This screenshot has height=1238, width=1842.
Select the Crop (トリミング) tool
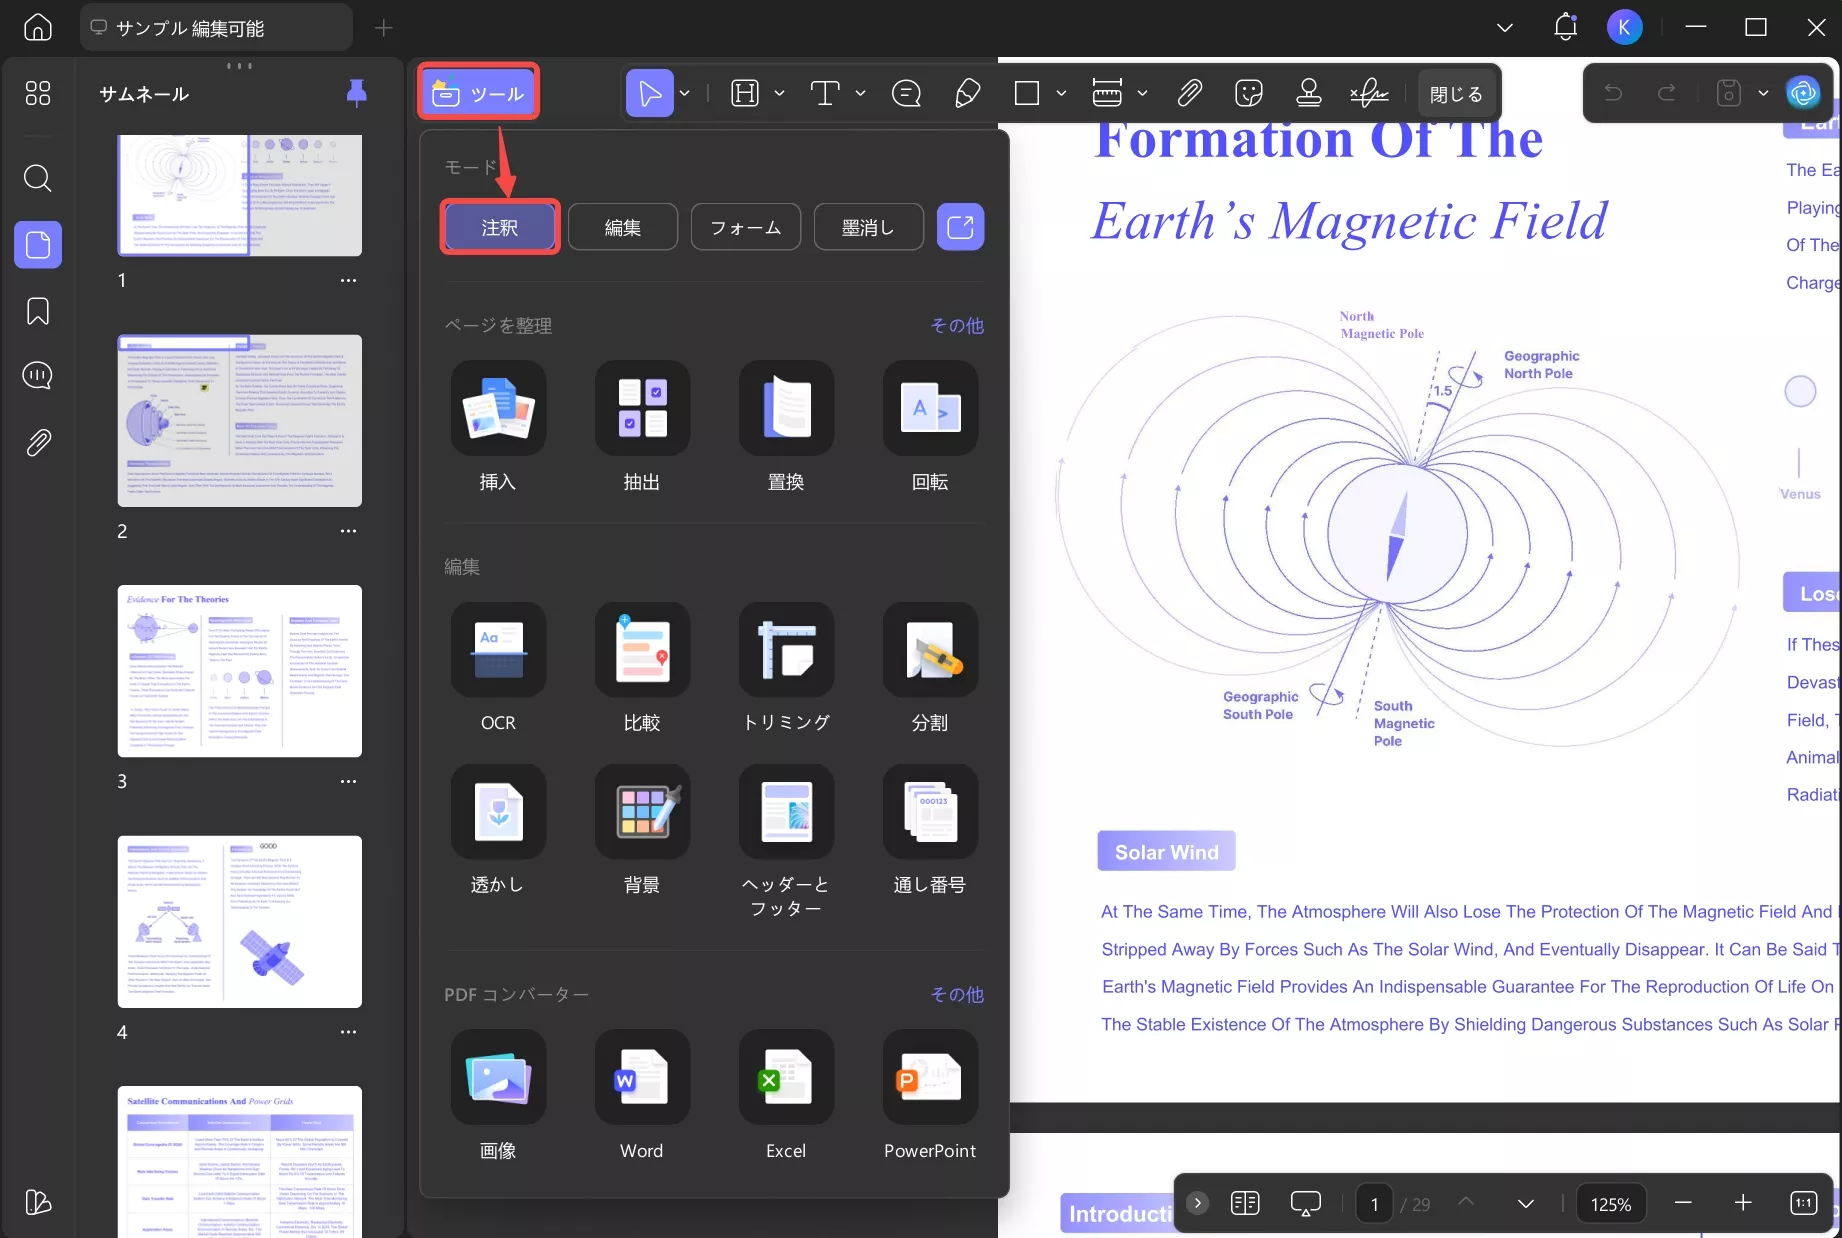coord(786,650)
